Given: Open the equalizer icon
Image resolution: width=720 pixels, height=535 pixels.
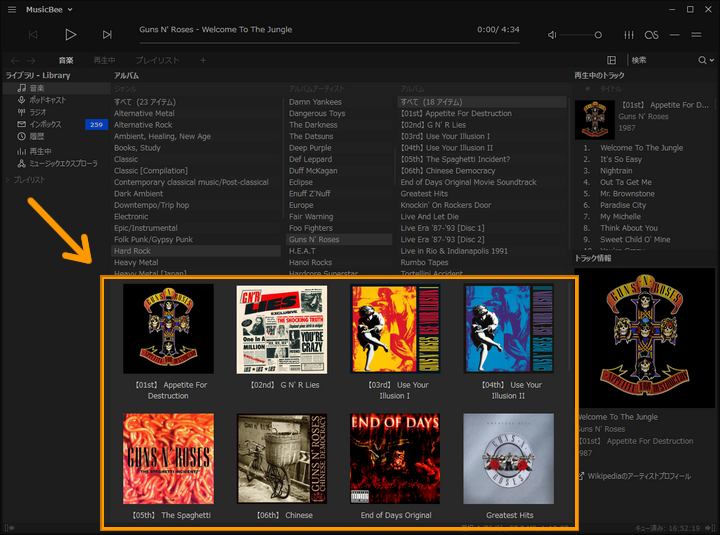Looking at the screenshot, I should tap(629, 35).
